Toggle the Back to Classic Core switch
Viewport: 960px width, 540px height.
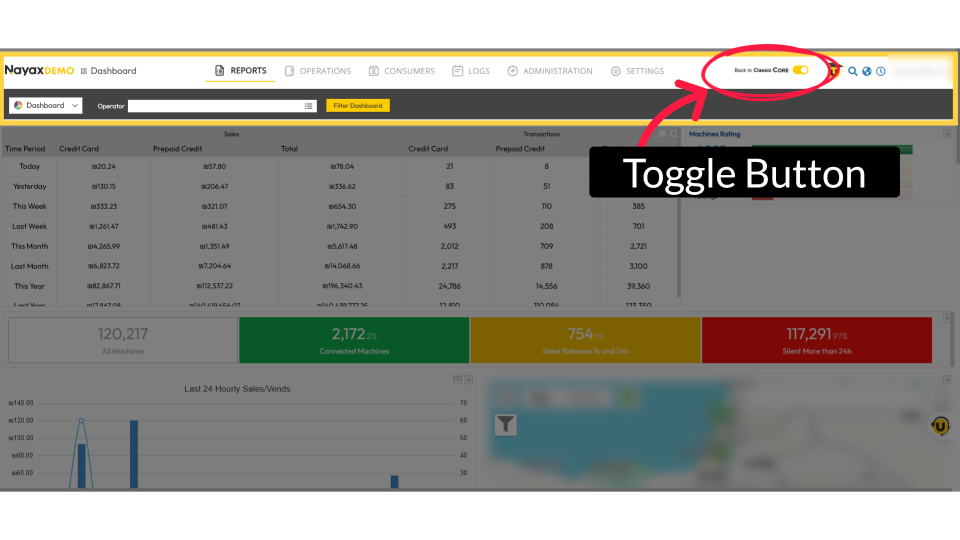point(800,70)
